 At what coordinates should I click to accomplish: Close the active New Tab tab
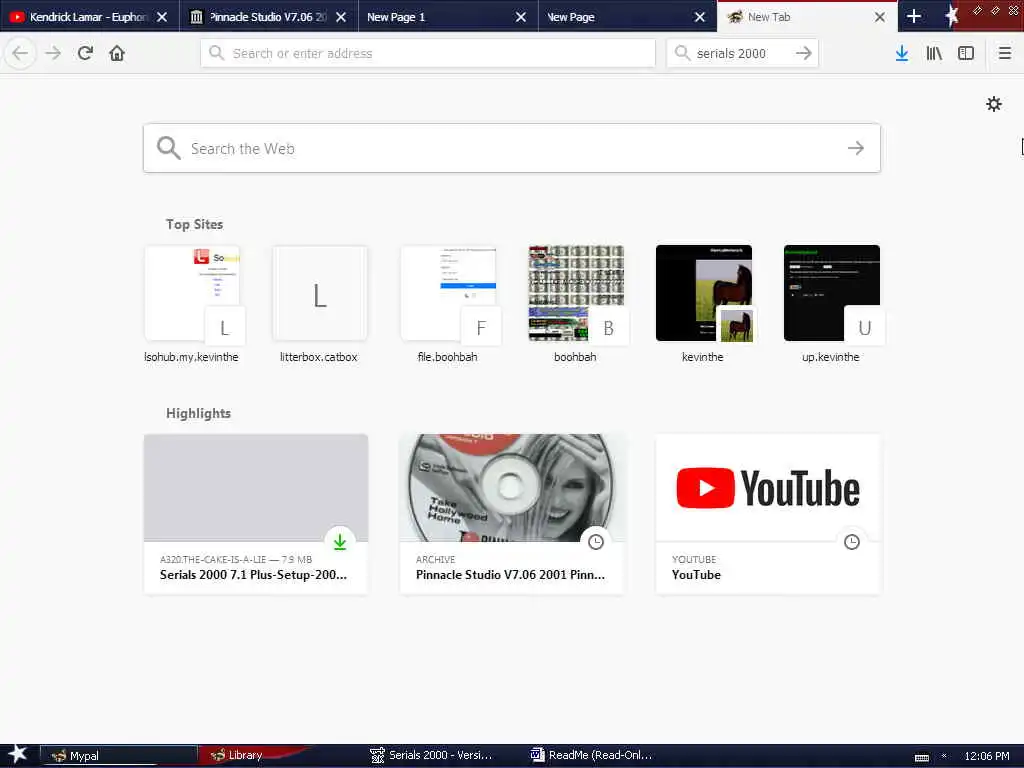click(880, 17)
